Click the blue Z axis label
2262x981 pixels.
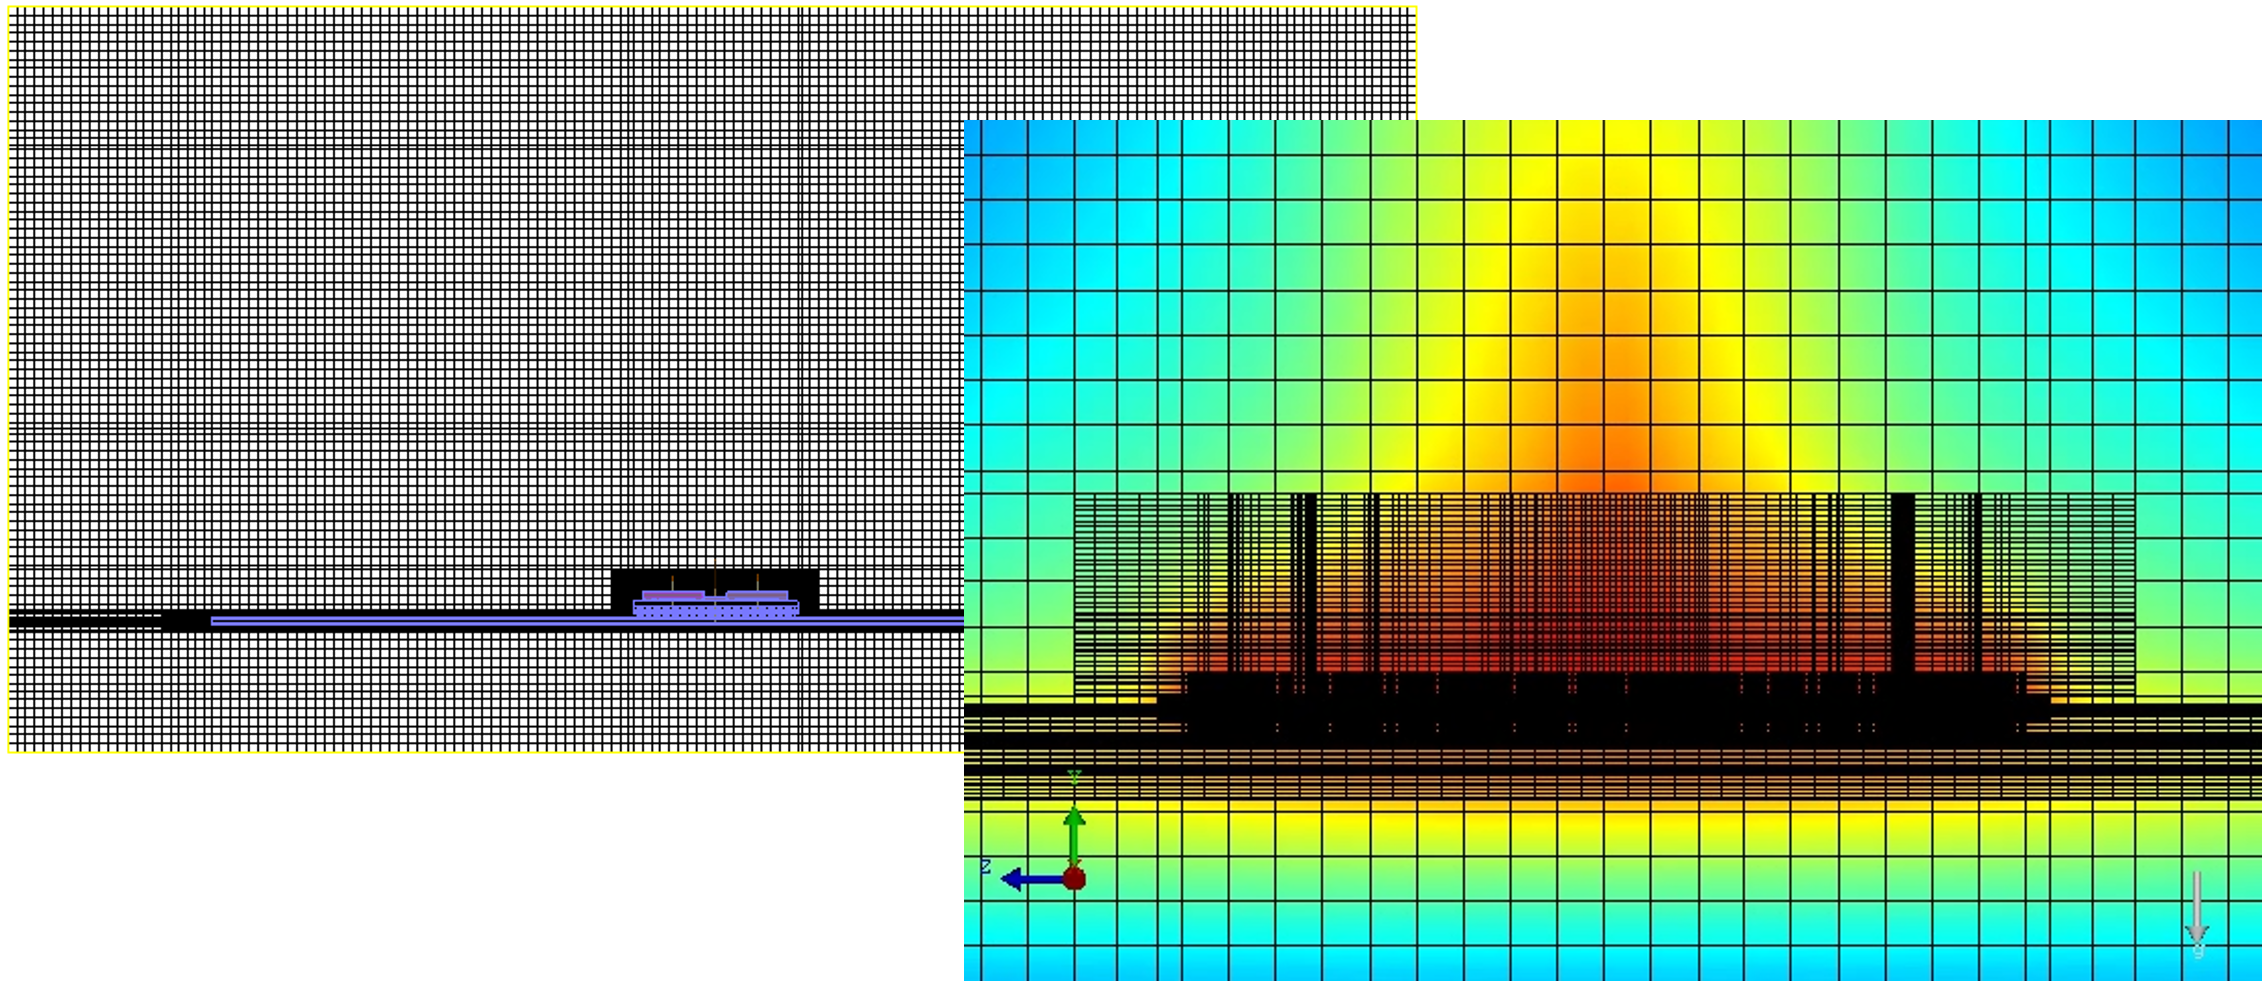(x=985, y=866)
